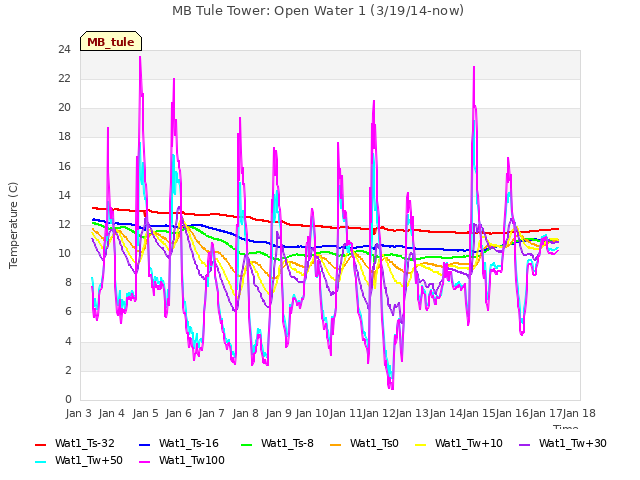The image size is (640, 480).
Task: Click purple legend swatch for Wat1_Tw+30
Action: coord(524,444)
